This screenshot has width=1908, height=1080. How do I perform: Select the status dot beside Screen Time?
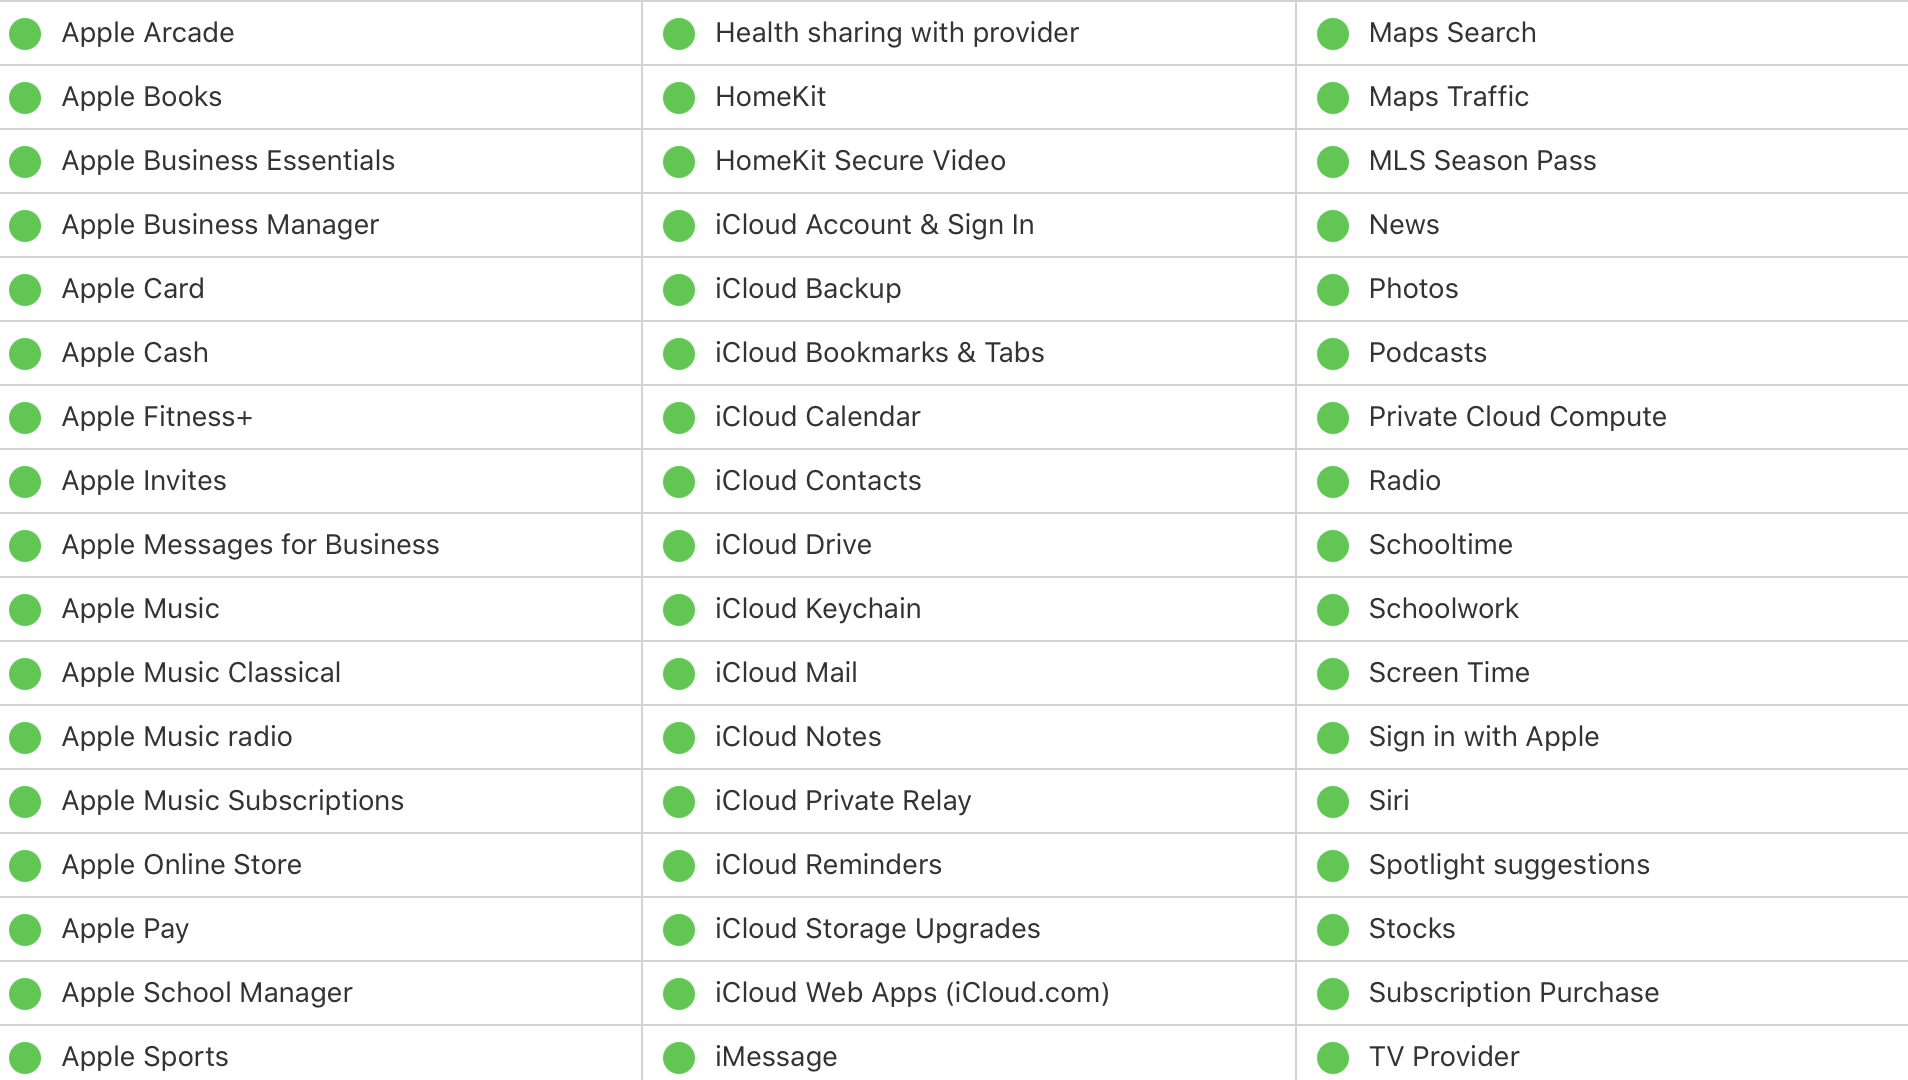[1333, 673]
